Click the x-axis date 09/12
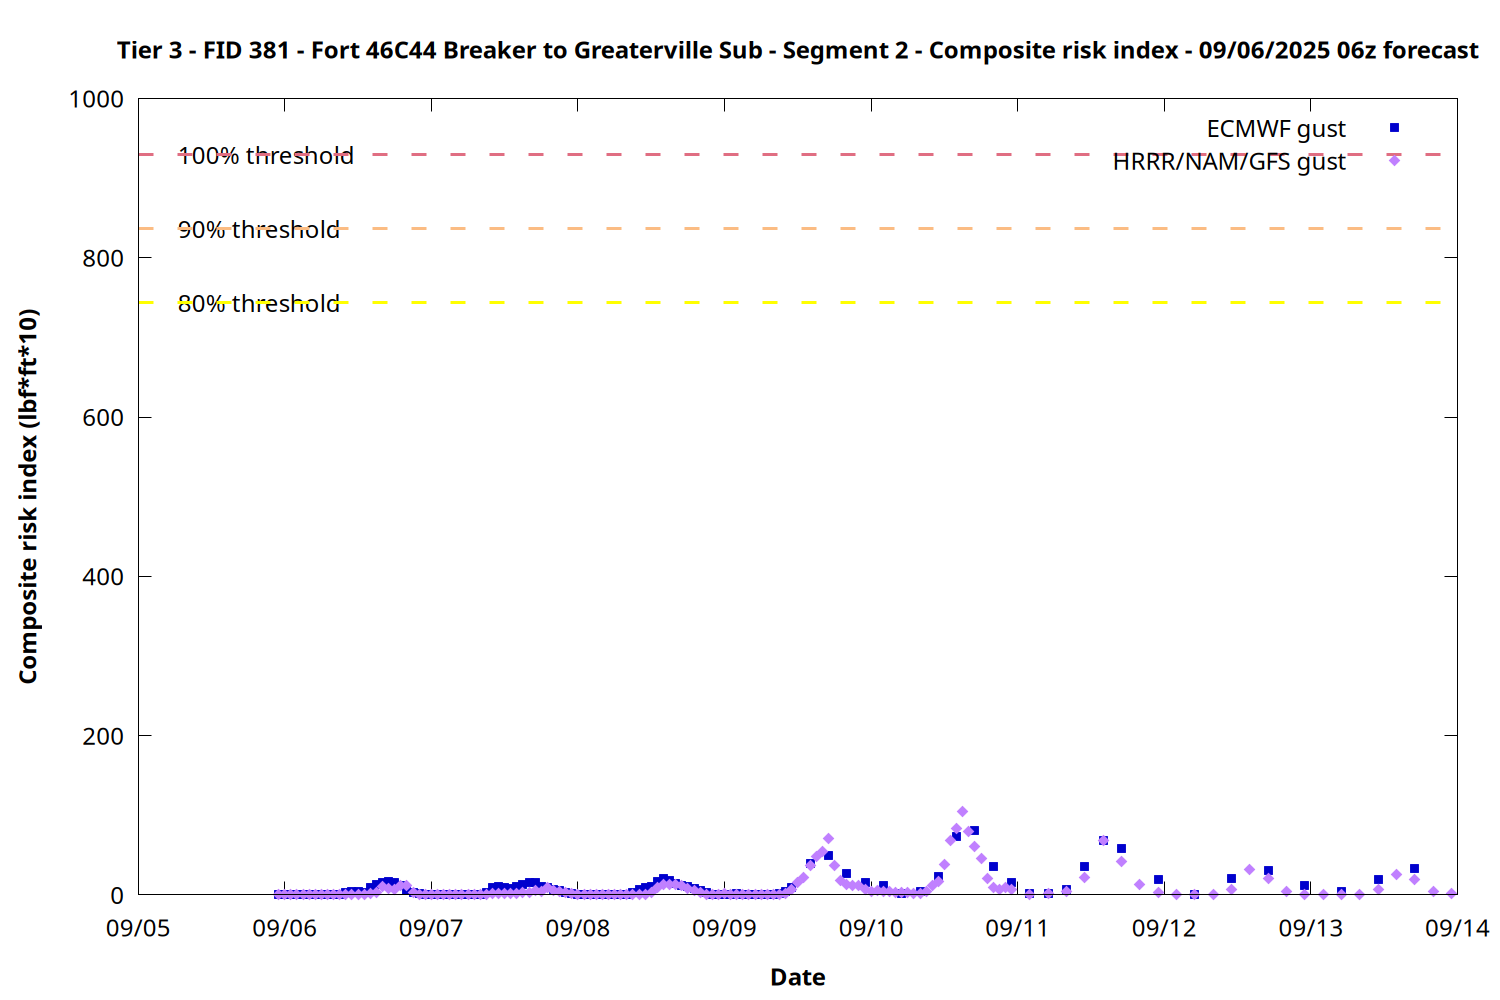Viewport: 1500px width, 1000px height. coord(1164,928)
